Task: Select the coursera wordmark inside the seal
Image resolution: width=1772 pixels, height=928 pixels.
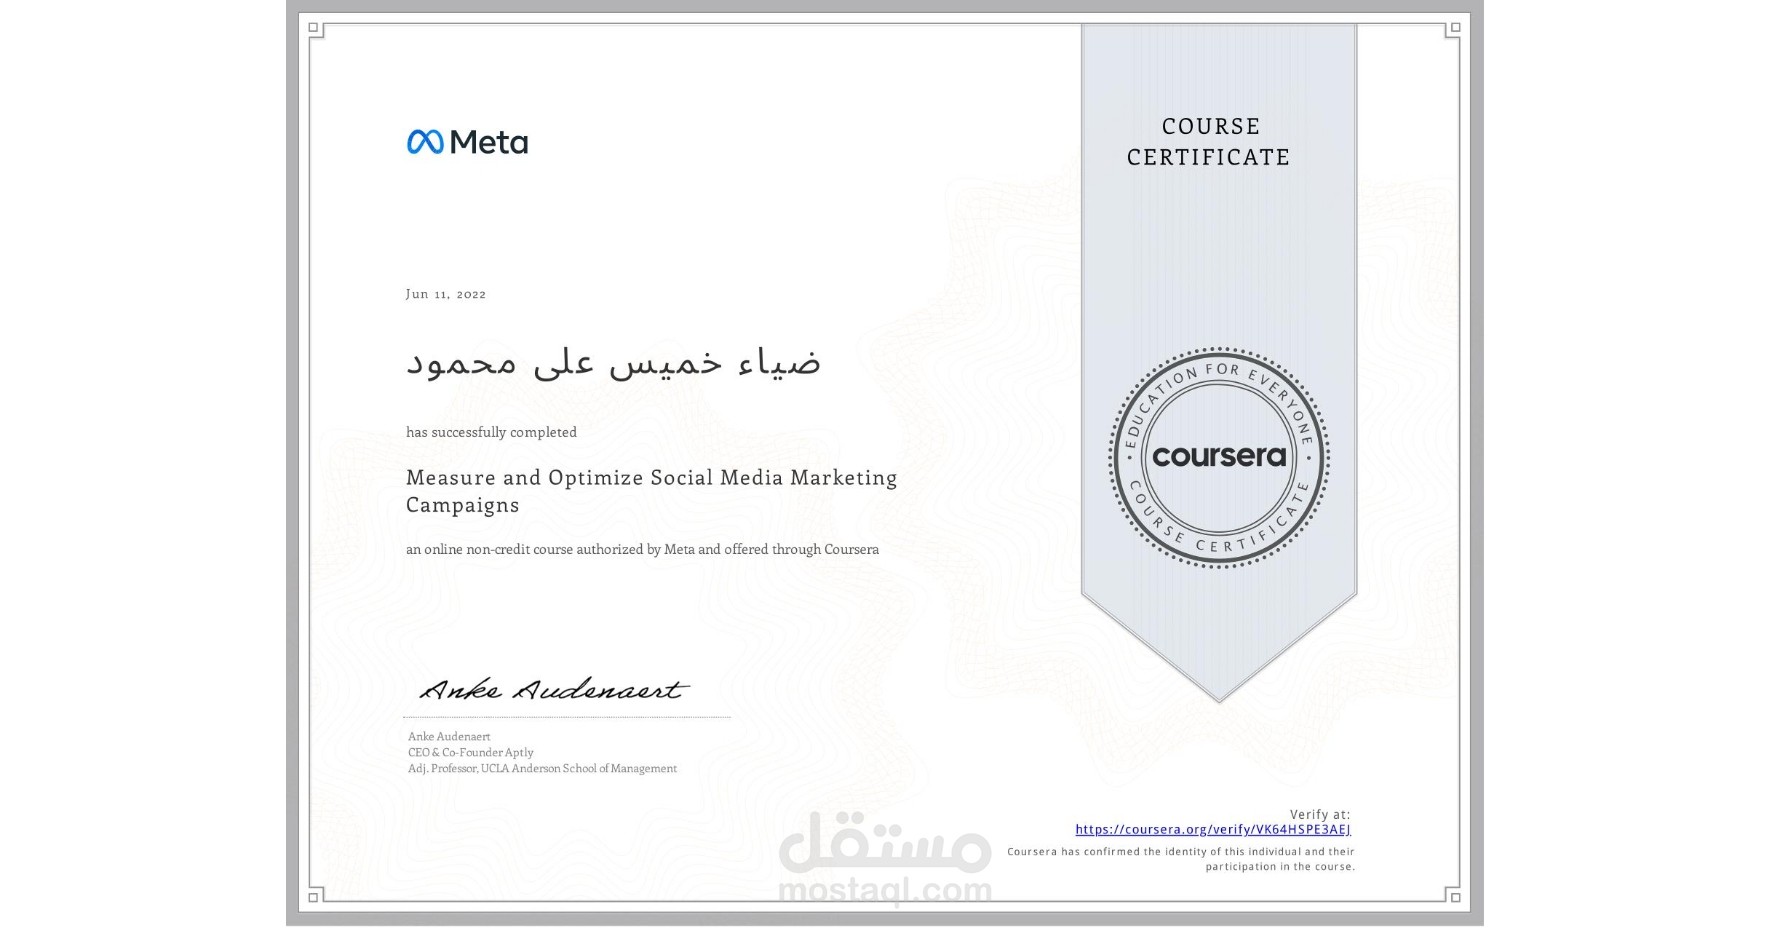Action: click(1219, 457)
